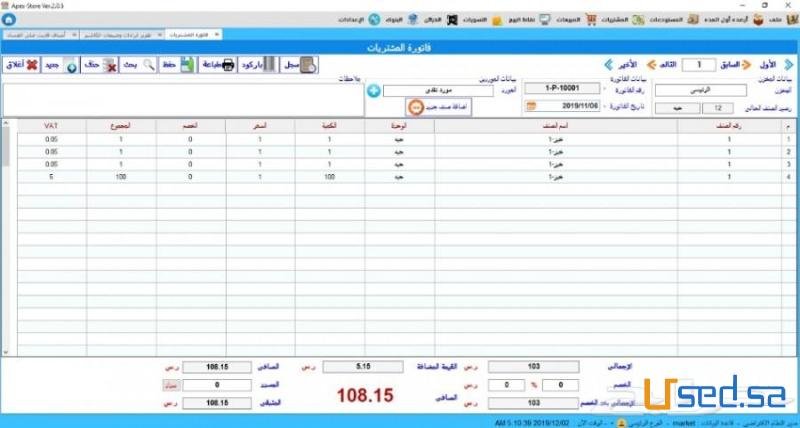The image size is (800, 428).
Task: Click the grid's vertical scrollbar down arrow
Action: (x=6, y=352)
